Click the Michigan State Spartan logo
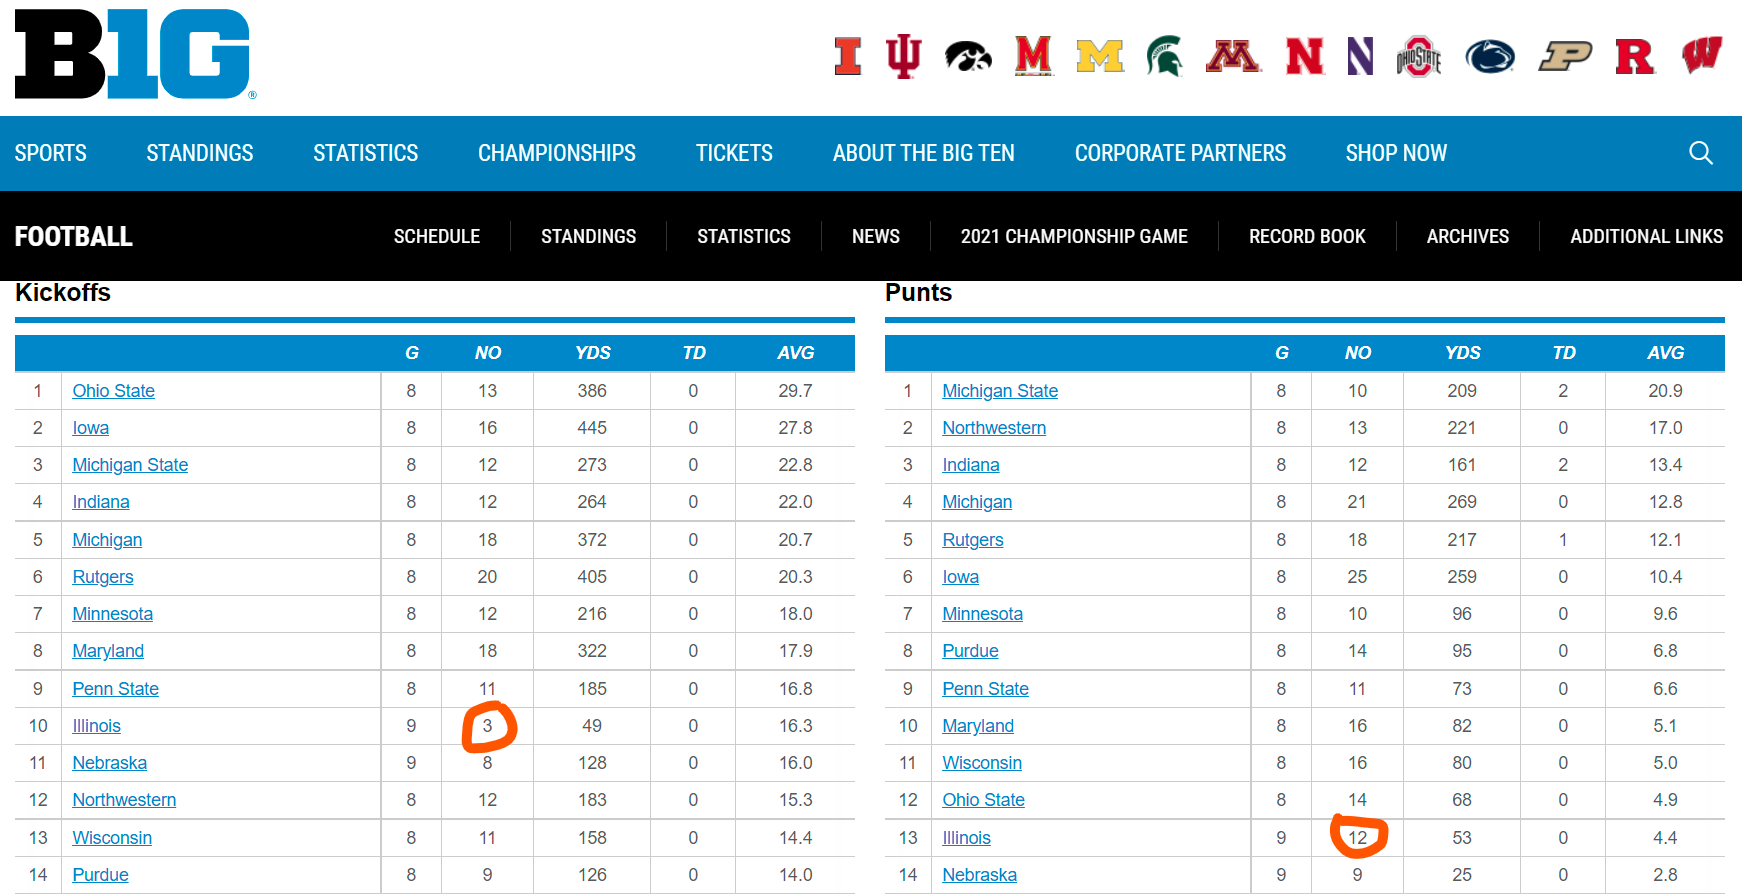 [x=1163, y=56]
